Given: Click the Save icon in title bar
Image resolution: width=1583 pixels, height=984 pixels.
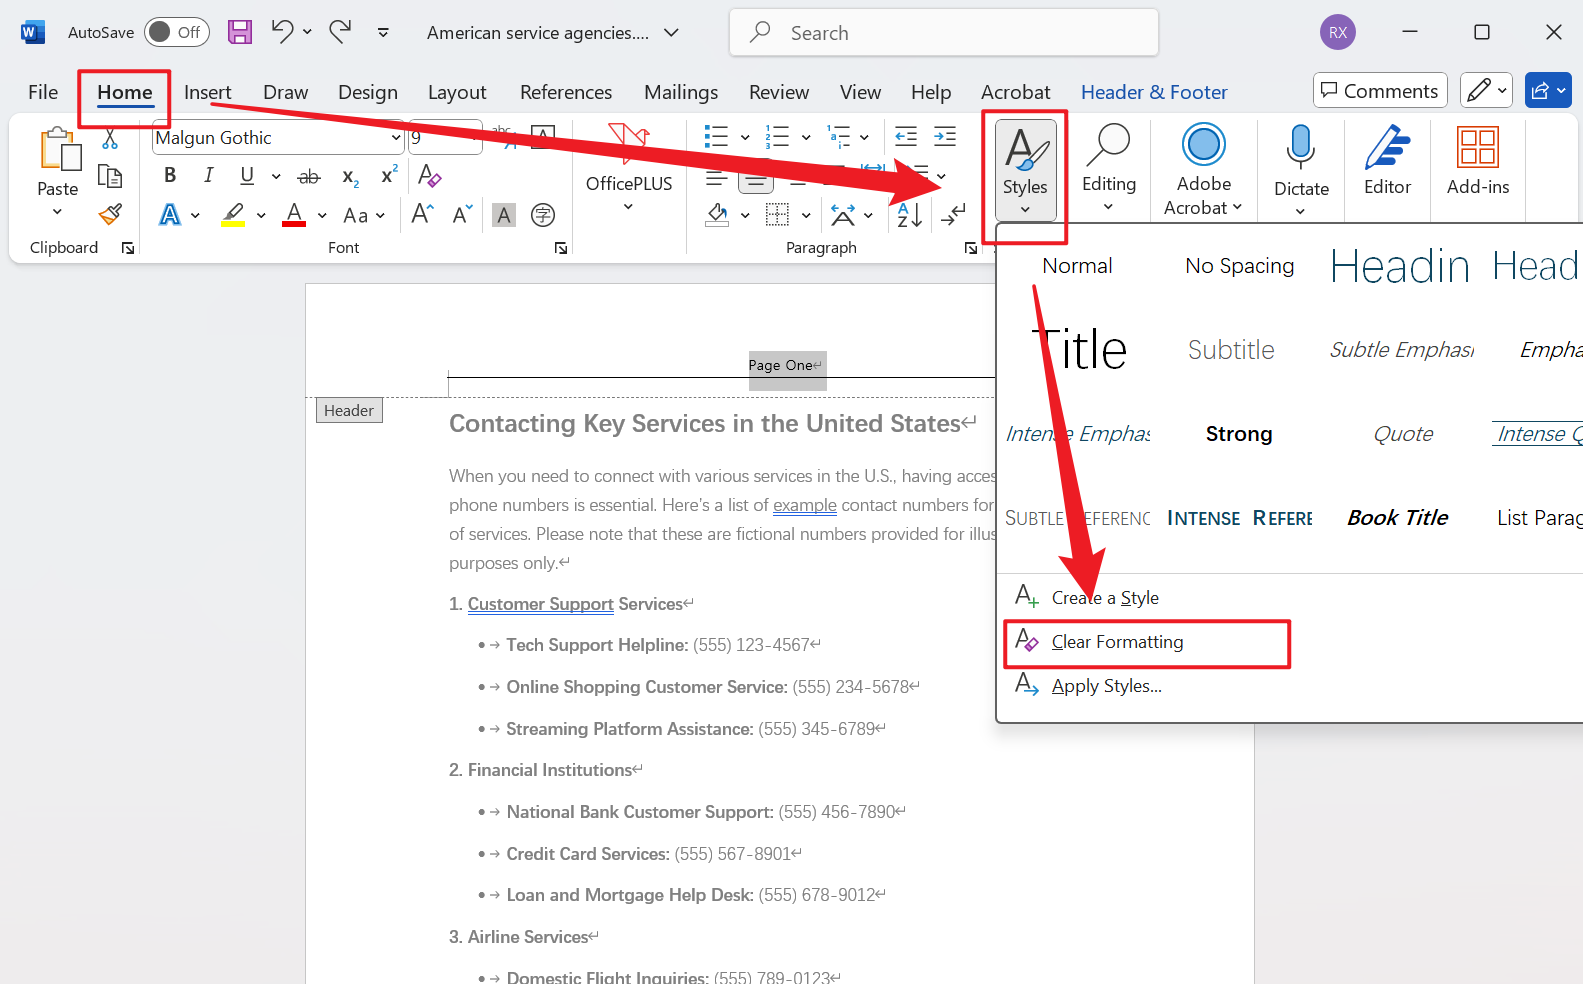Looking at the screenshot, I should click(x=240, y=32).
